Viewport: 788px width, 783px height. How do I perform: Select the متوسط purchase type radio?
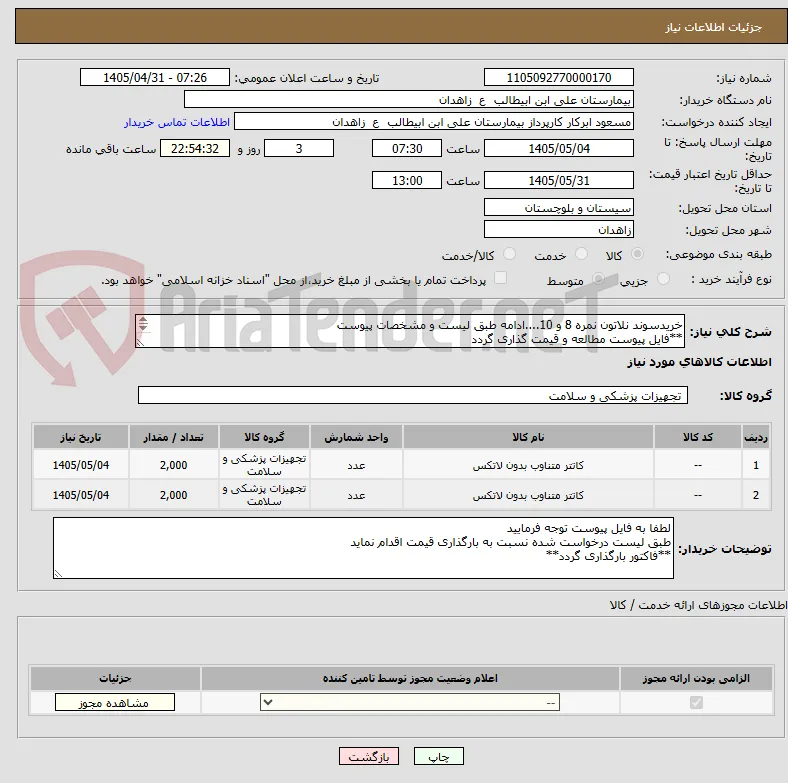click(x=598, y=278)
